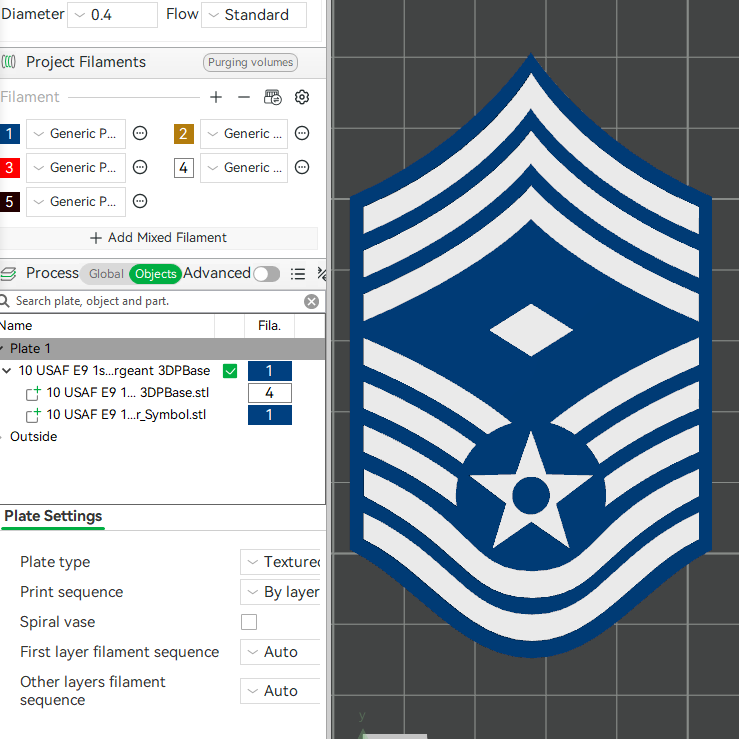Click the Purging volumes button
The height and width of the screenshot is (739, 739).
tap(250, 62)
